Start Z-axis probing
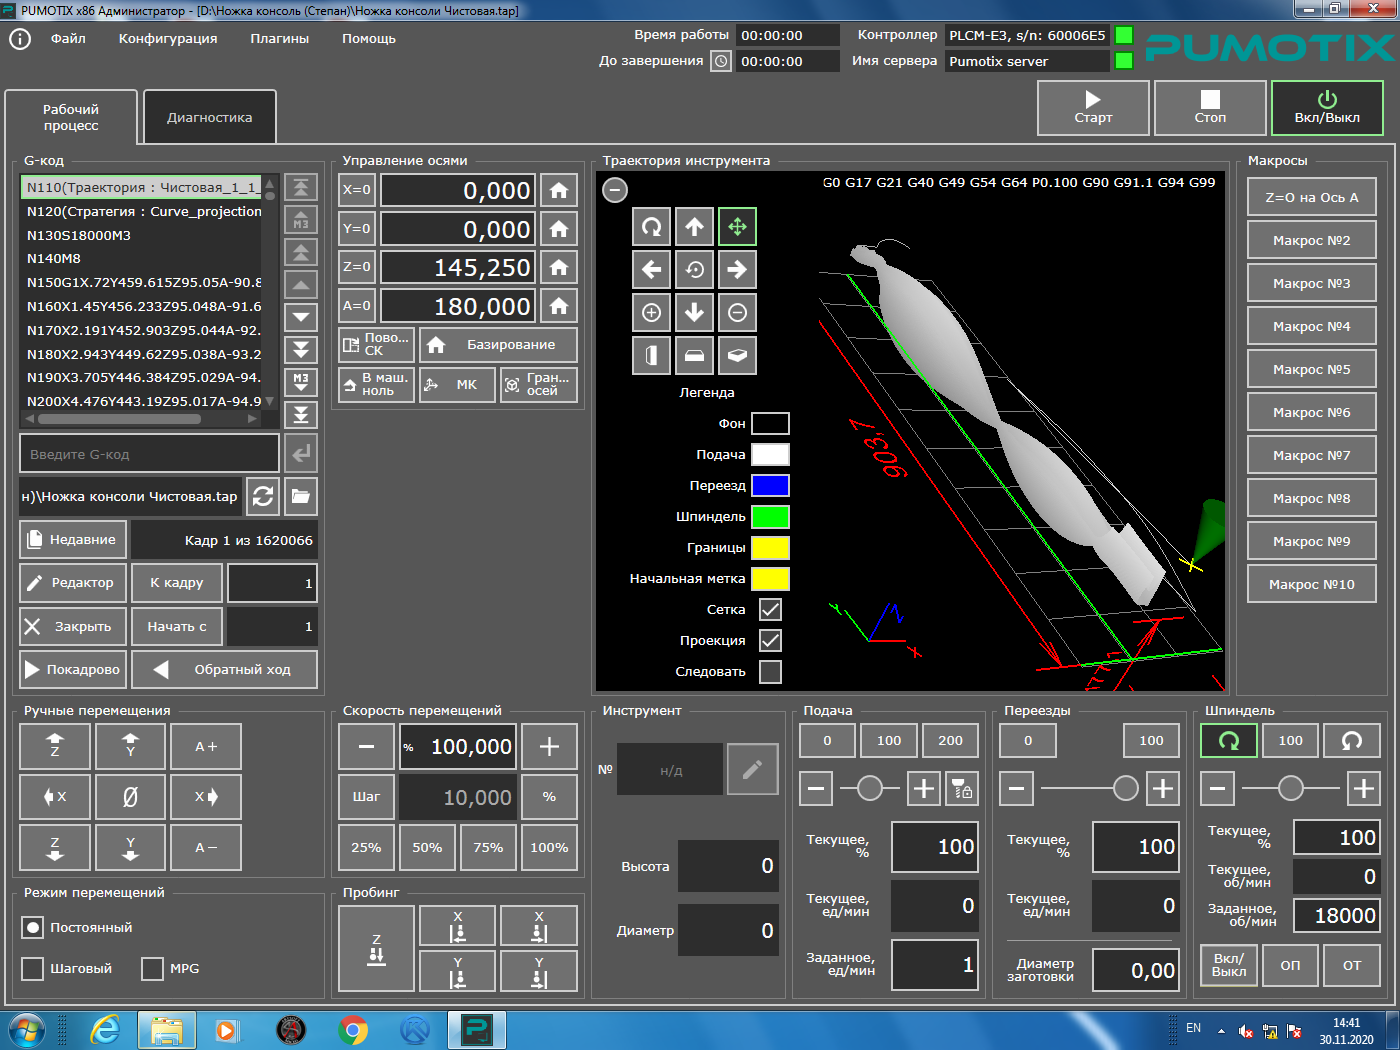This screenshot has height=1050, width=1400. (377, 948)
